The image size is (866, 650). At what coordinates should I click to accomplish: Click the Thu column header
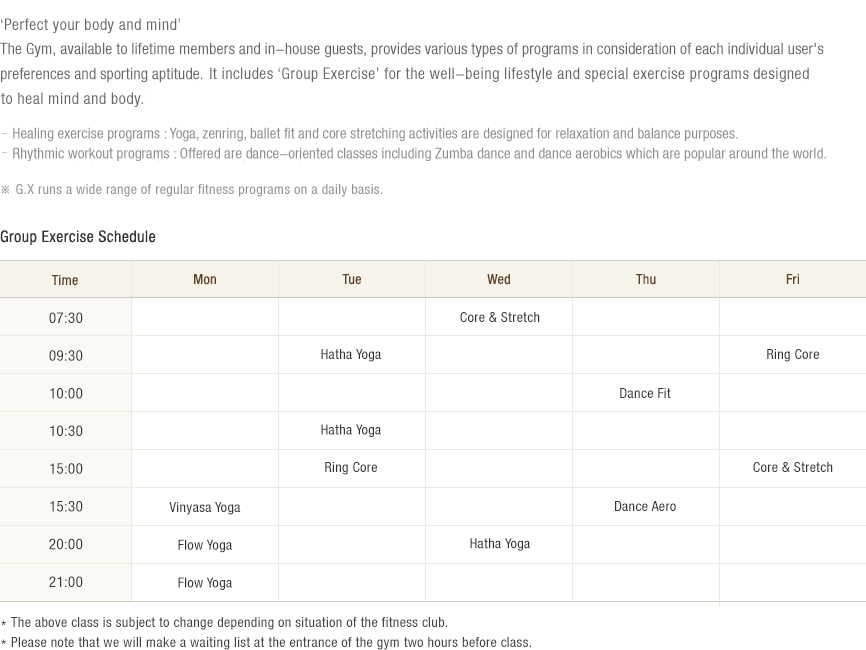pyautogui.click(x=646, y=279)
